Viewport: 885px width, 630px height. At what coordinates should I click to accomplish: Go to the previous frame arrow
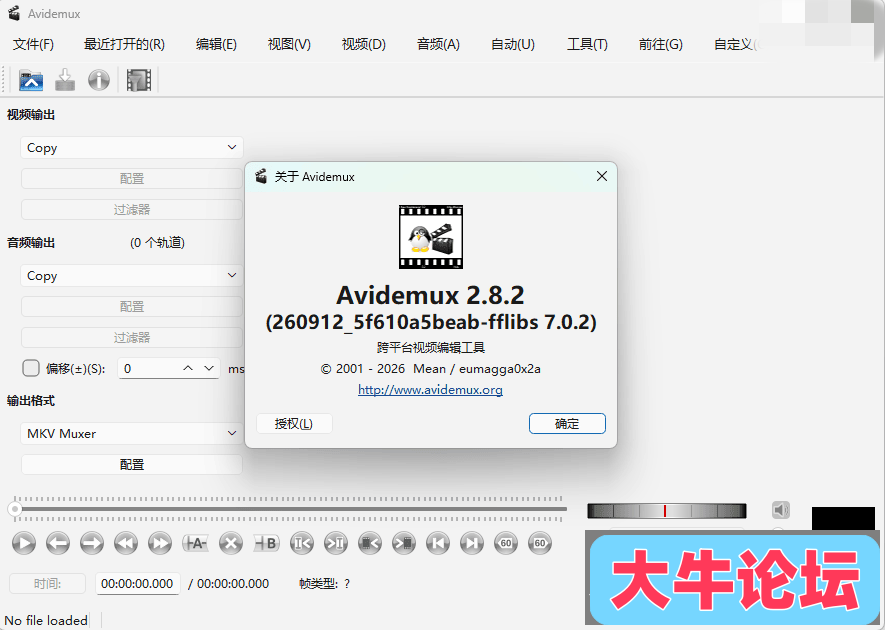click(x=58, y=543)
